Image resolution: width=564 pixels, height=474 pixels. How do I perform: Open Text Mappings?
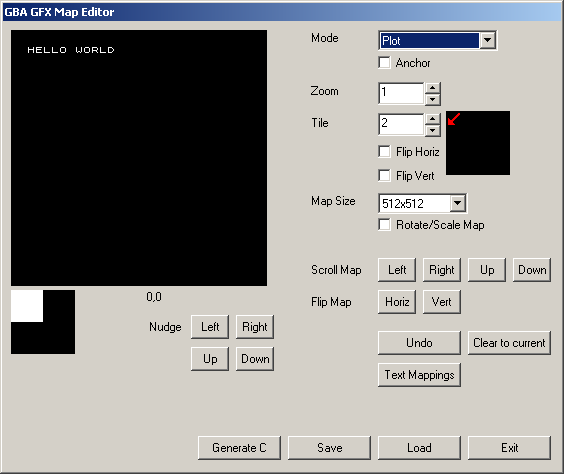coord(419,375)
